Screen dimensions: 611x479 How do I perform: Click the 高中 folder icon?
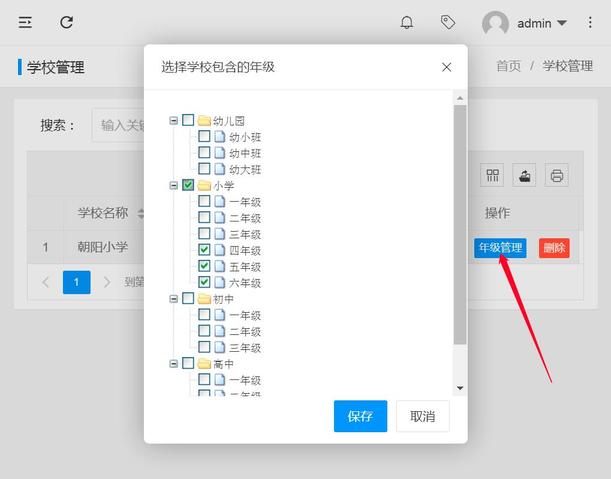pyautogui.click(x=204, y=363)
